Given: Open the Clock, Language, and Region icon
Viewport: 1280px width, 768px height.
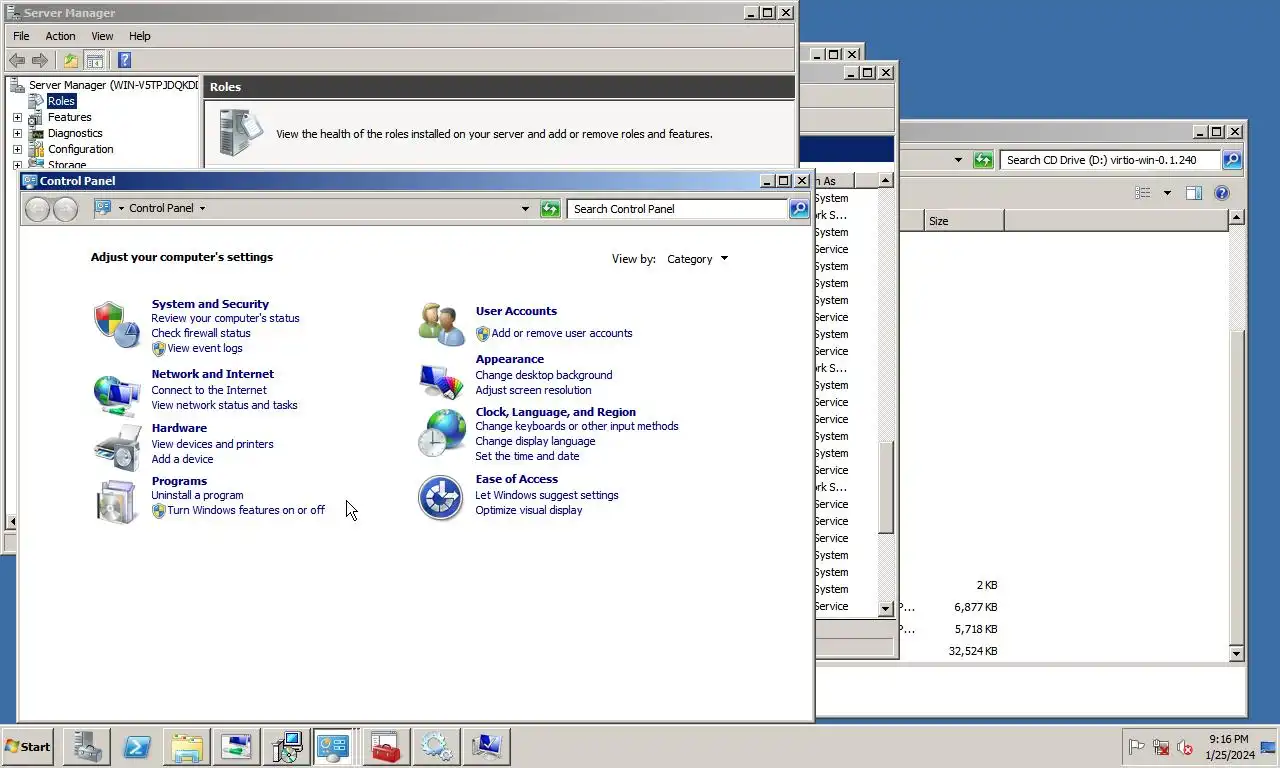Looking at the screenshot, I should point(441,433).
